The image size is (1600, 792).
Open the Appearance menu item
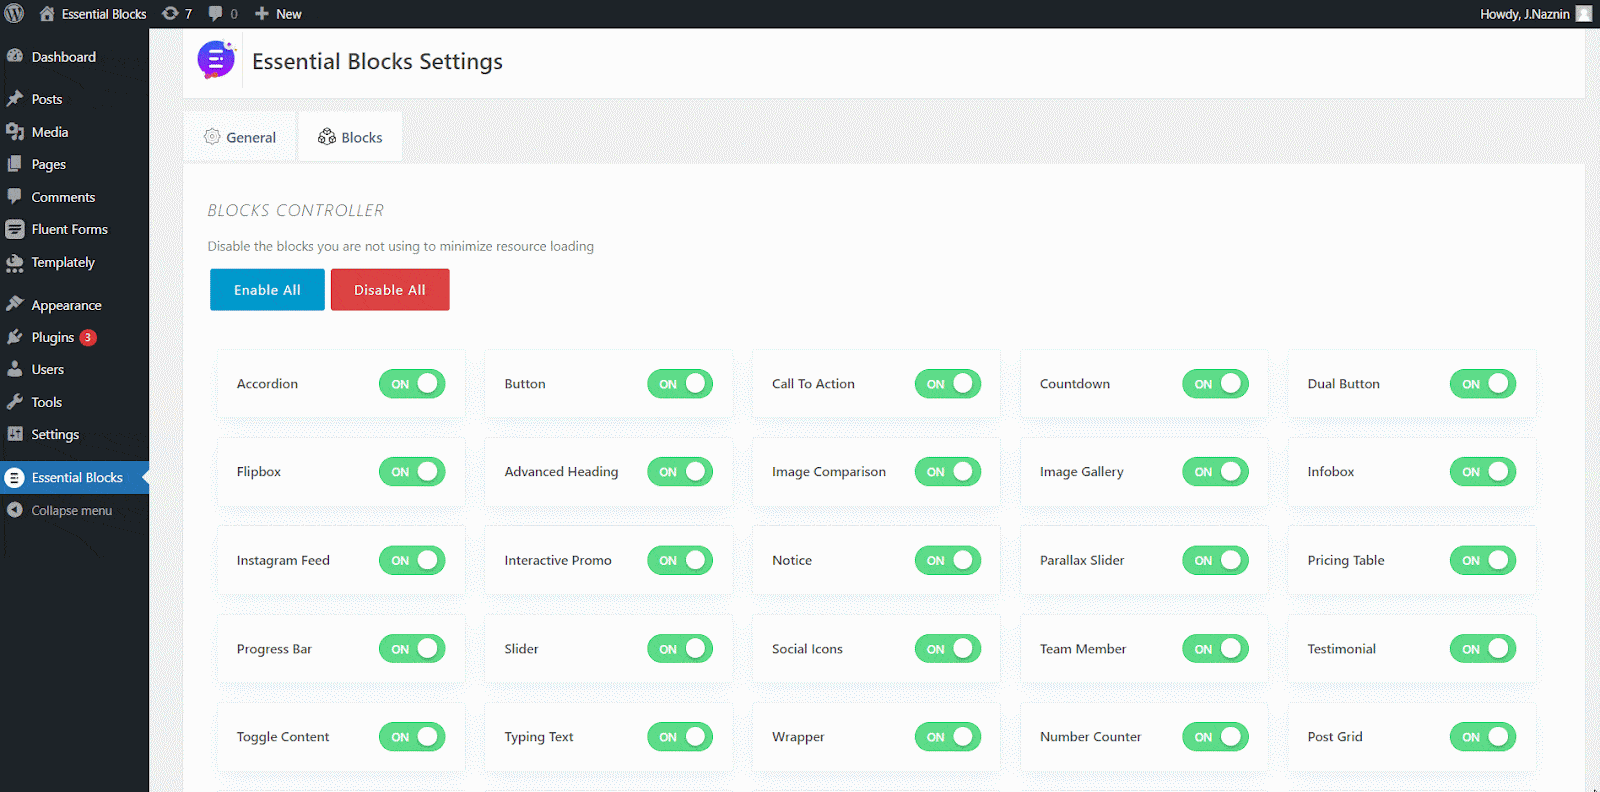pyautogui.click(x=74, y=305)
